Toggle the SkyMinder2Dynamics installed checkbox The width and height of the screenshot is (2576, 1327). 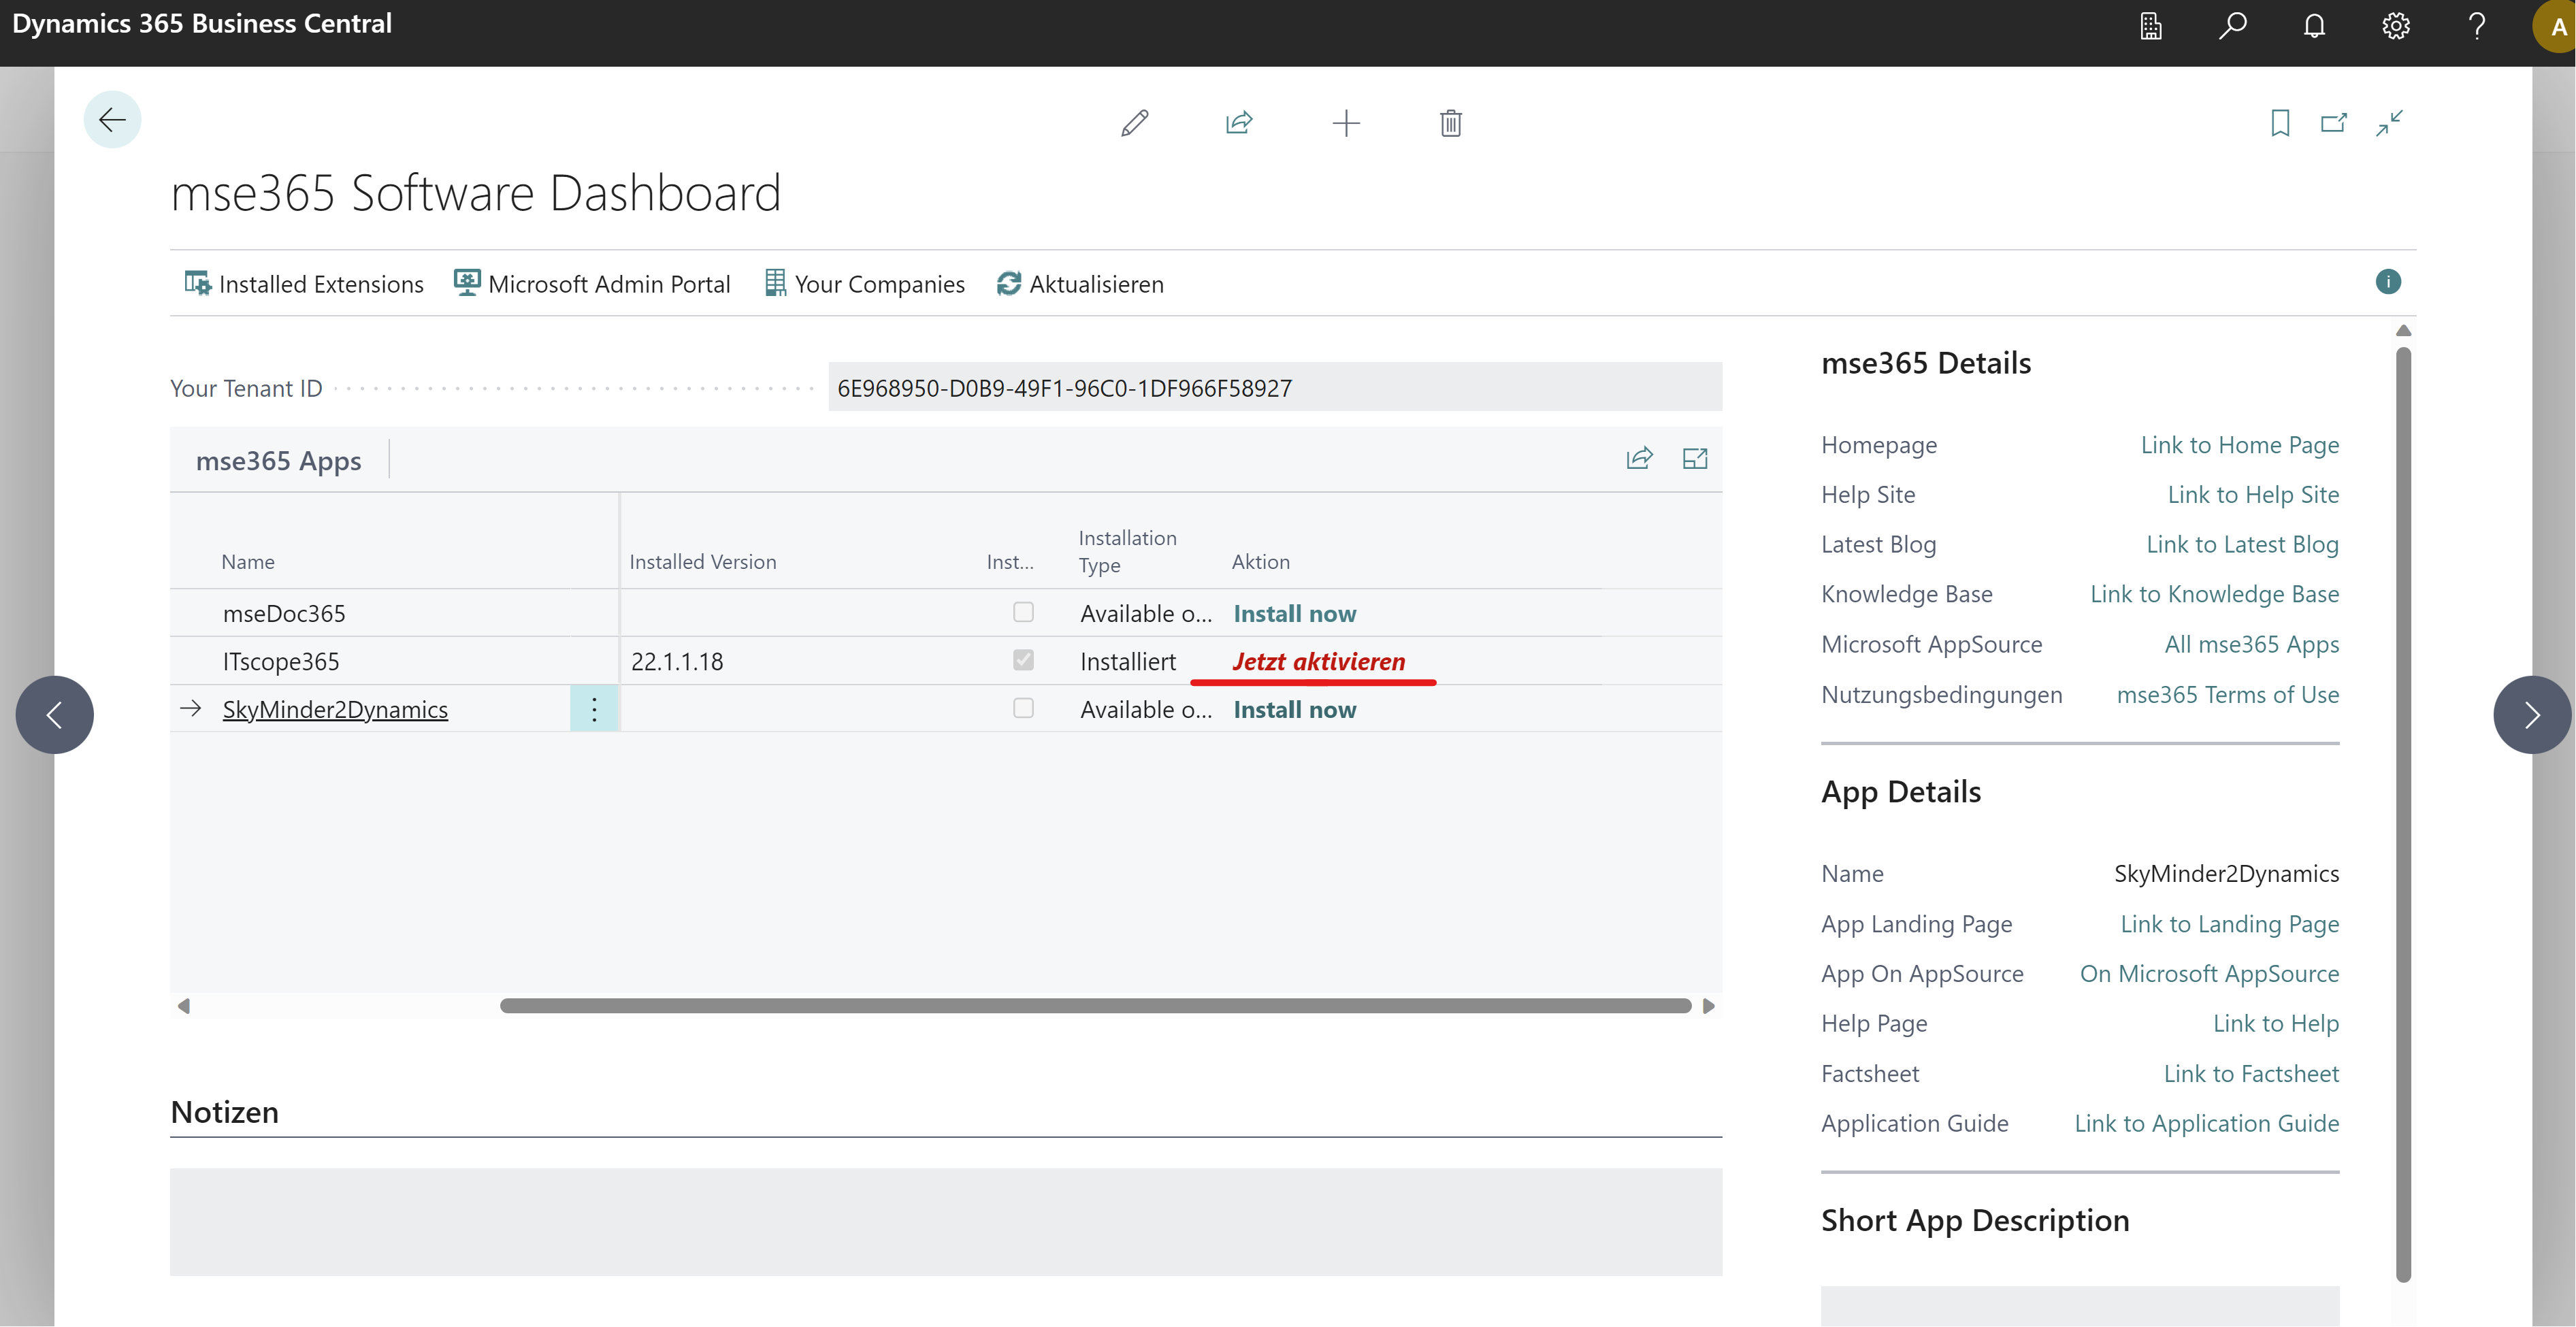[1023, 708]
